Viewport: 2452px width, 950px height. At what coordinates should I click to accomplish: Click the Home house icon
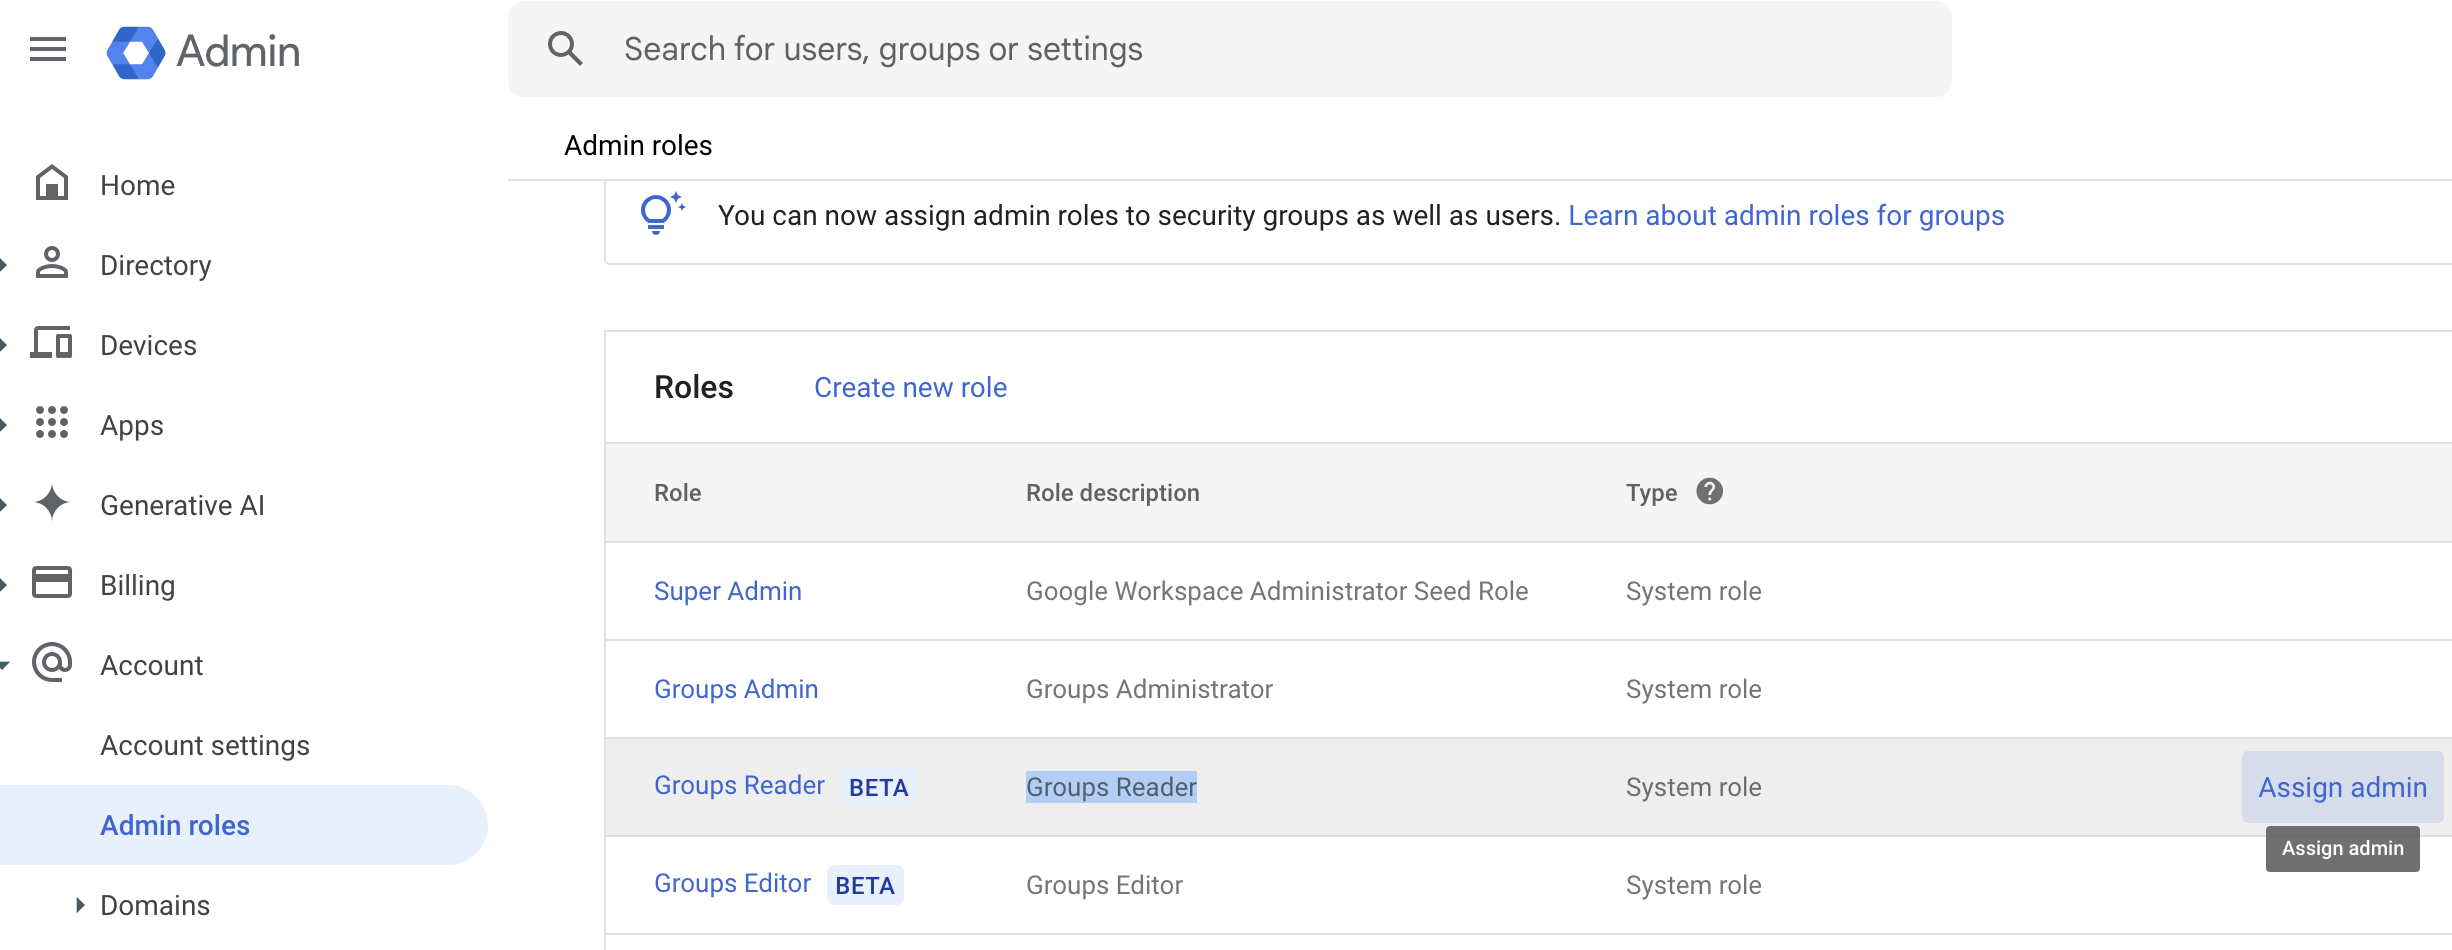pyautogui.click(x=52, y=184)
